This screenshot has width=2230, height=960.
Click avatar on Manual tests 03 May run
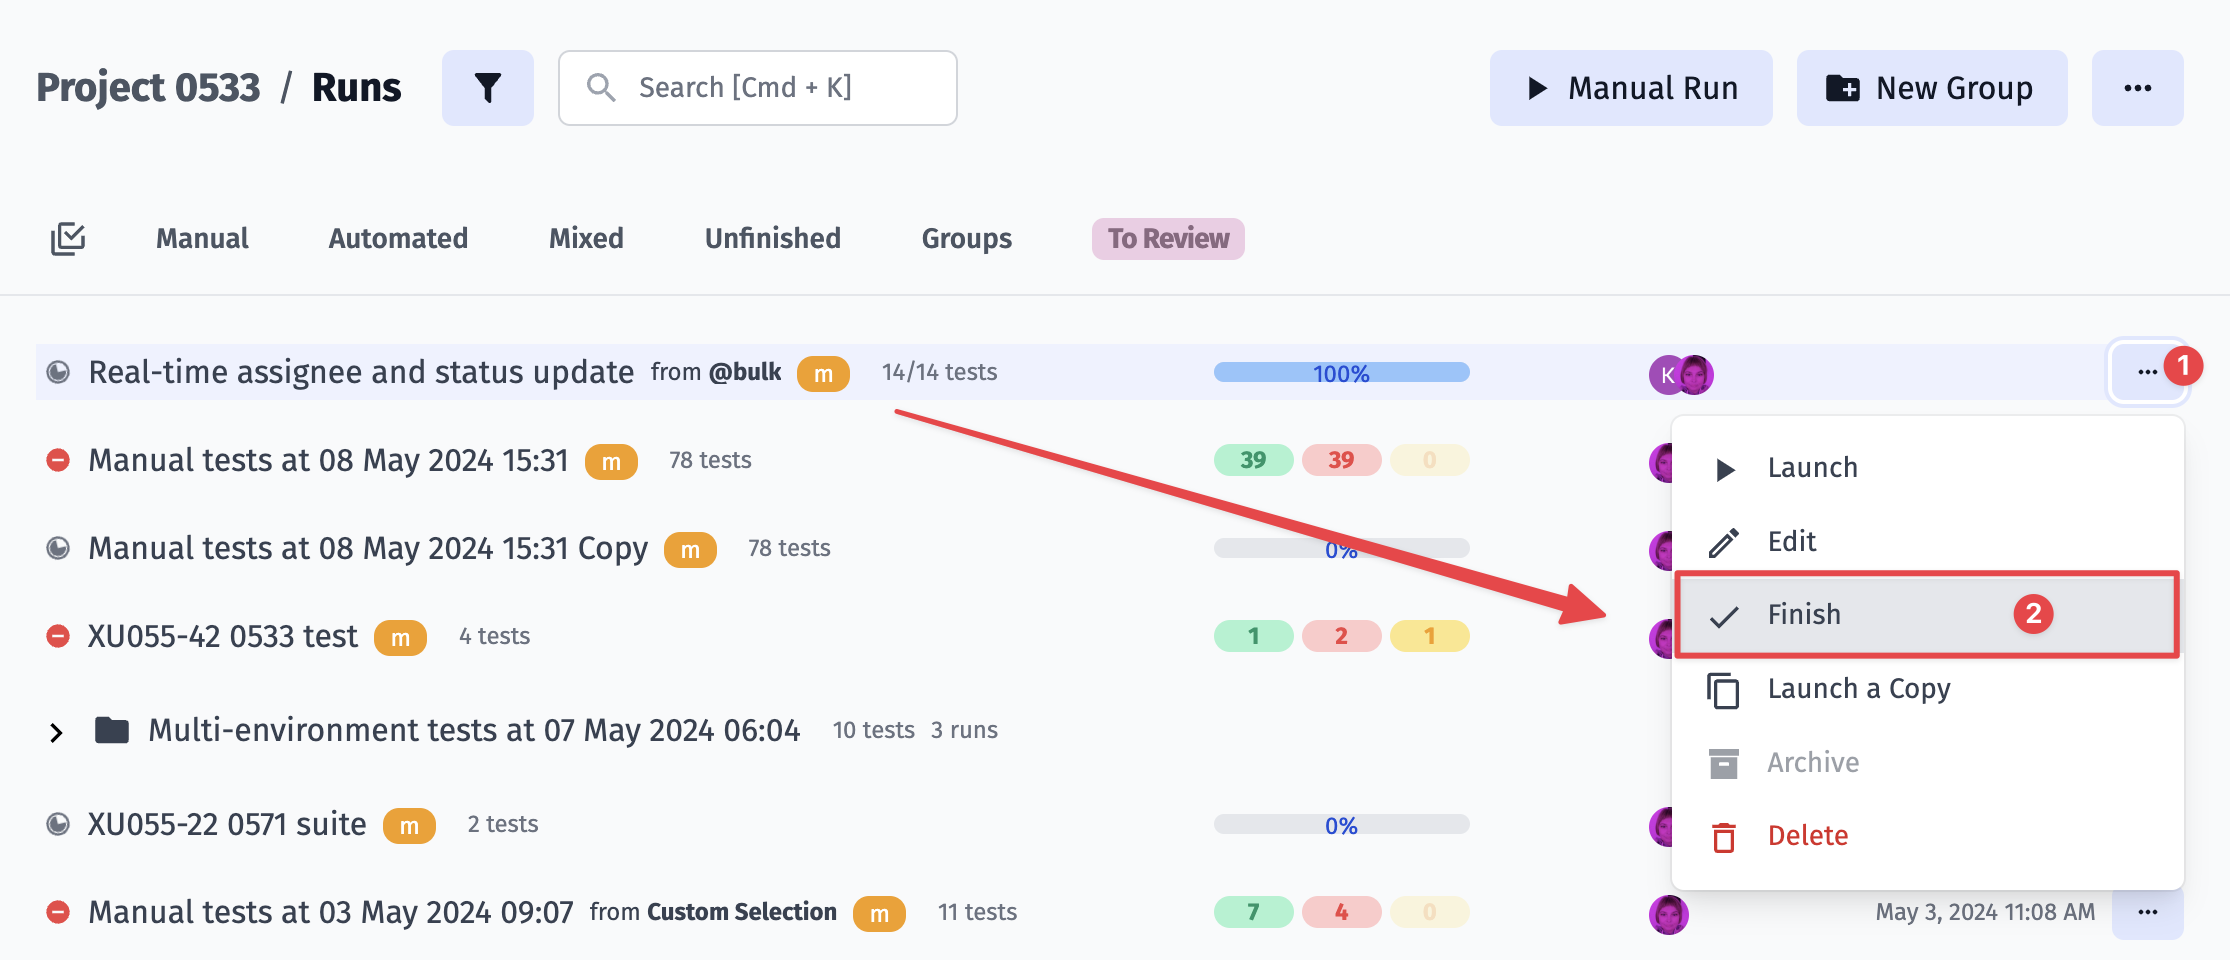pos(1669,914)
